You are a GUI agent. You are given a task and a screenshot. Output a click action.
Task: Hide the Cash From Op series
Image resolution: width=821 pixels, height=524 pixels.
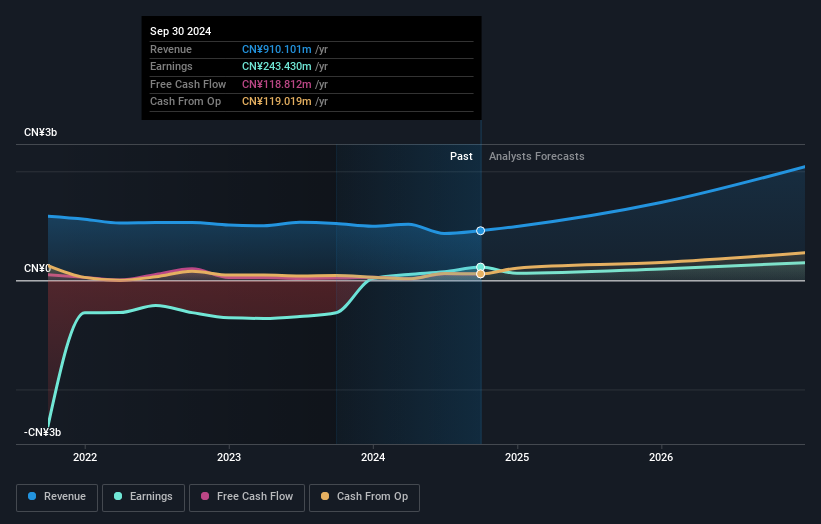click(x=366, y=497)
